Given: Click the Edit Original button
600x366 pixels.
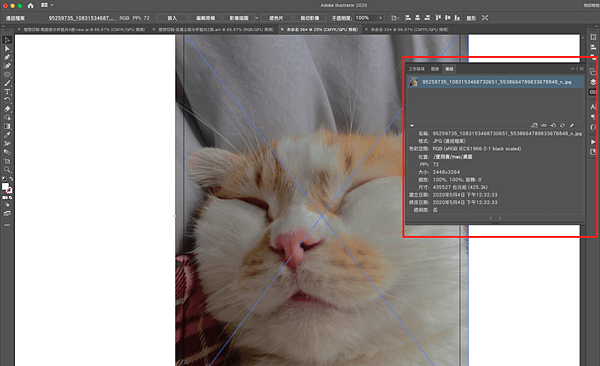Looking at the screenshot, I should pyautogui.click(x=205, y=18).
